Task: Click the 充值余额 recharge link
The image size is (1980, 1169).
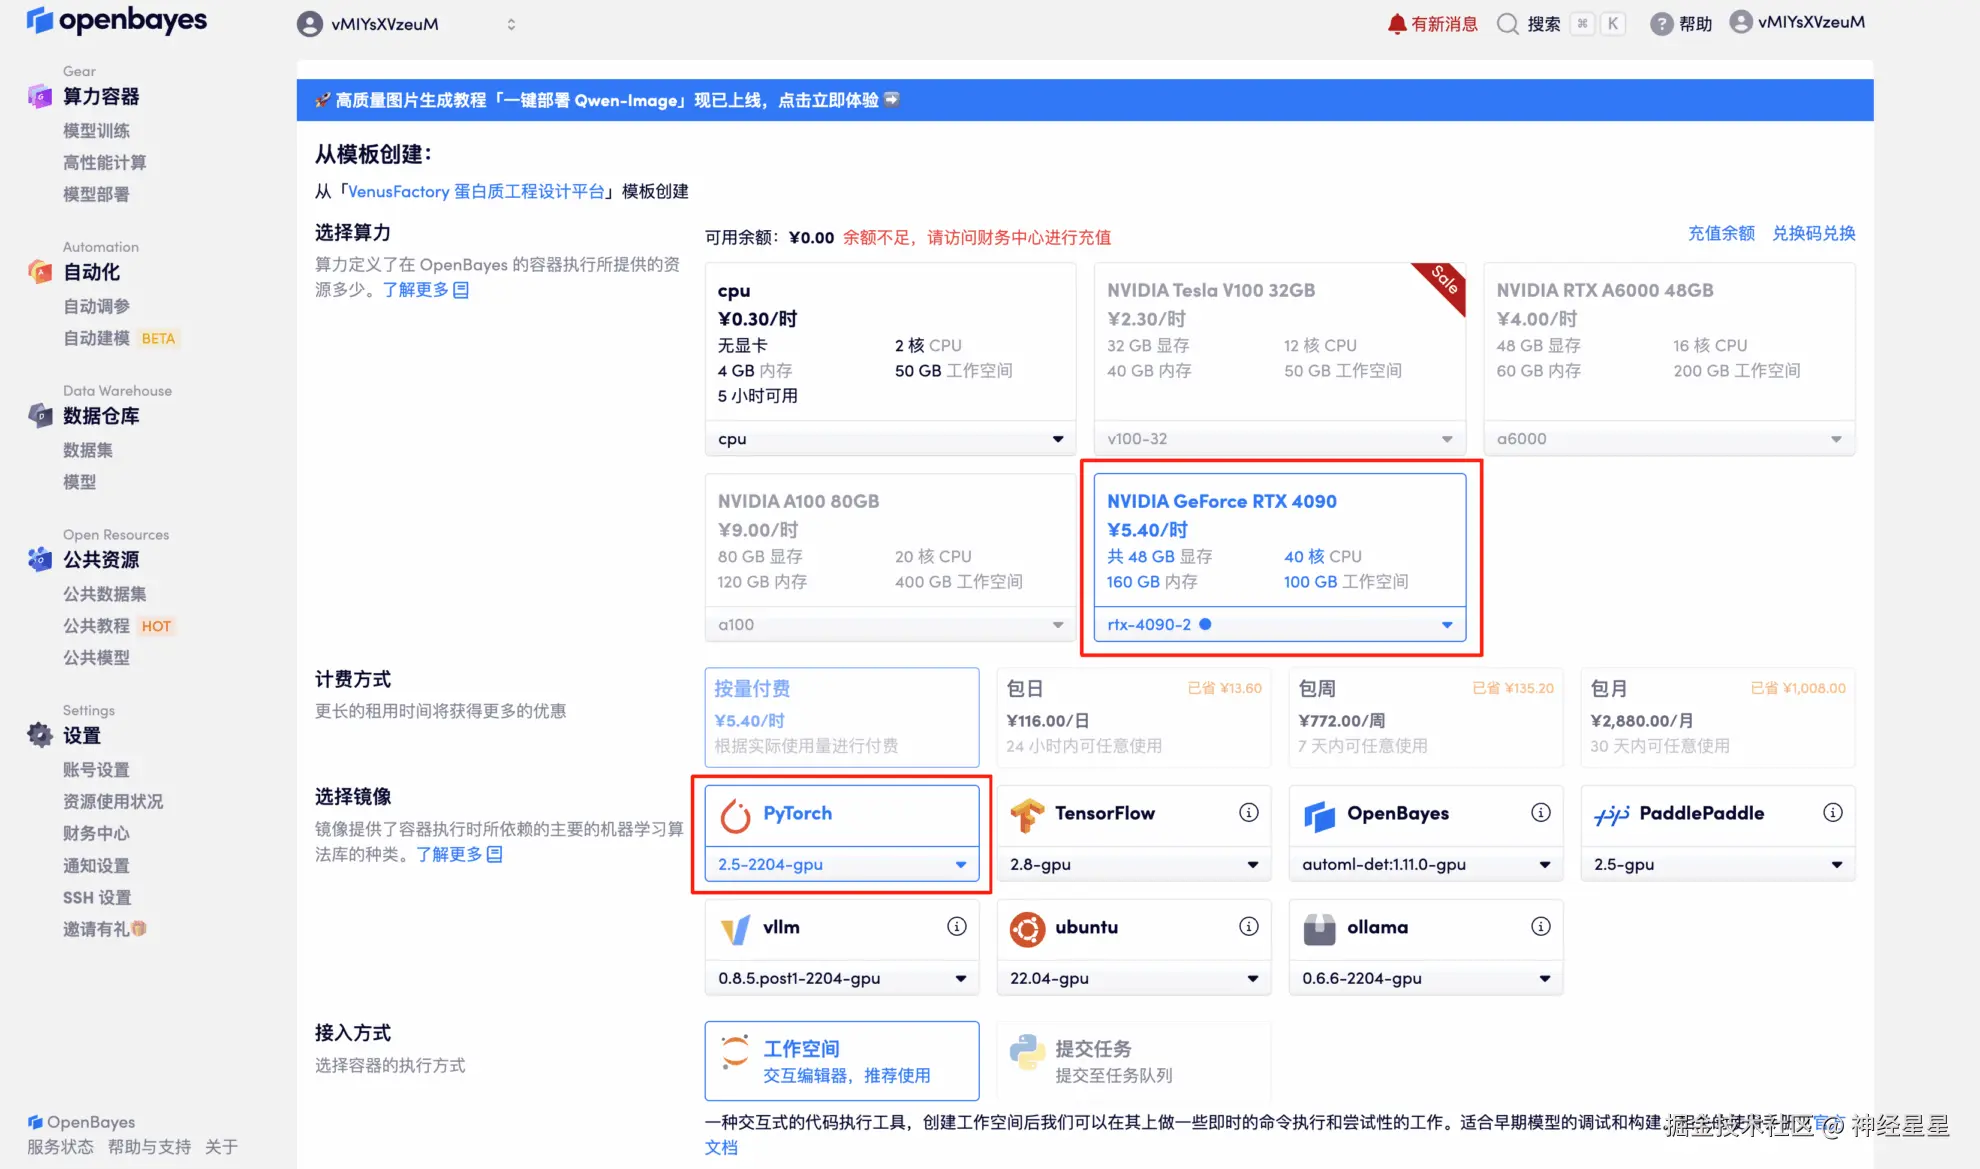Action: coord(1721,233)
